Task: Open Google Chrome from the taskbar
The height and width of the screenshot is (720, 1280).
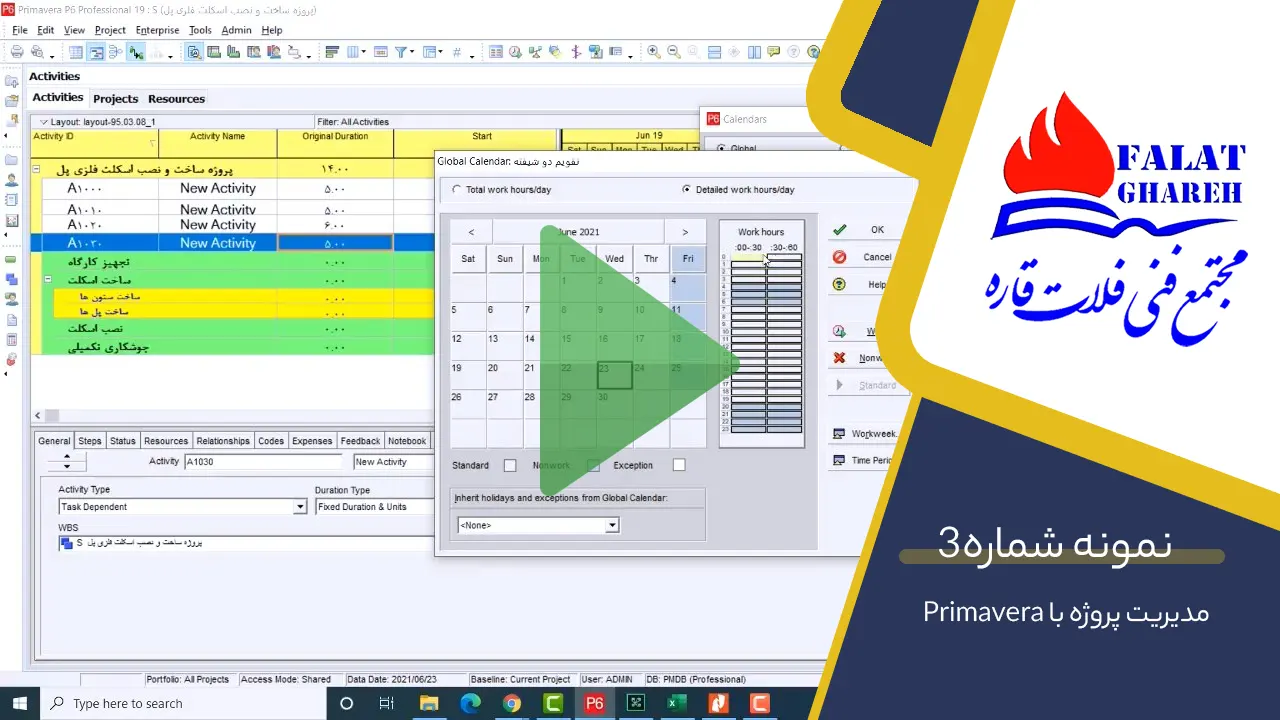Action: pyautogui.click(x=512, y=703)
